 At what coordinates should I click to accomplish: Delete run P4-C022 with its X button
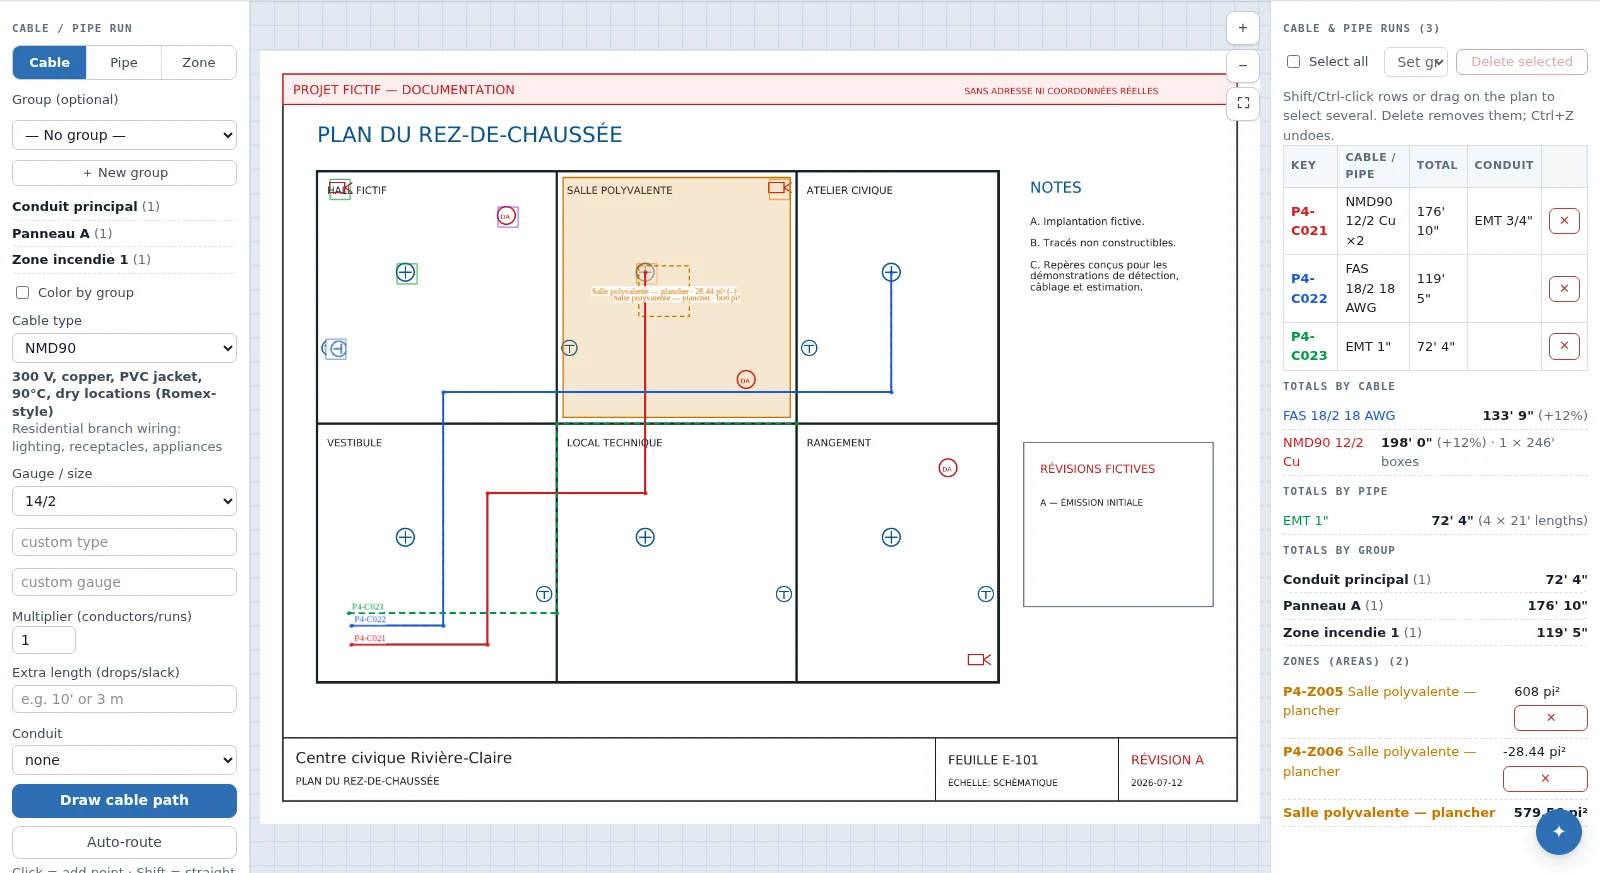pyautogui.click(x=1564, y=289)
